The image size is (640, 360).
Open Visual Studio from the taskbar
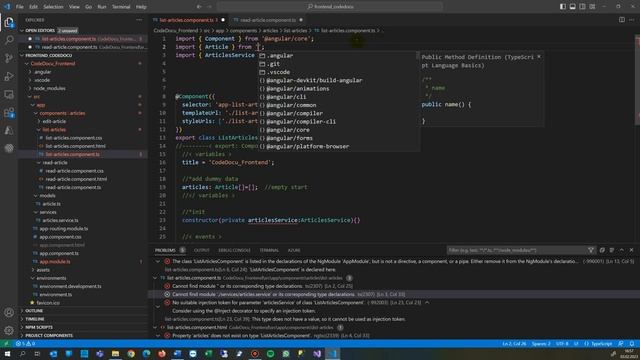[x=317, y=353]
